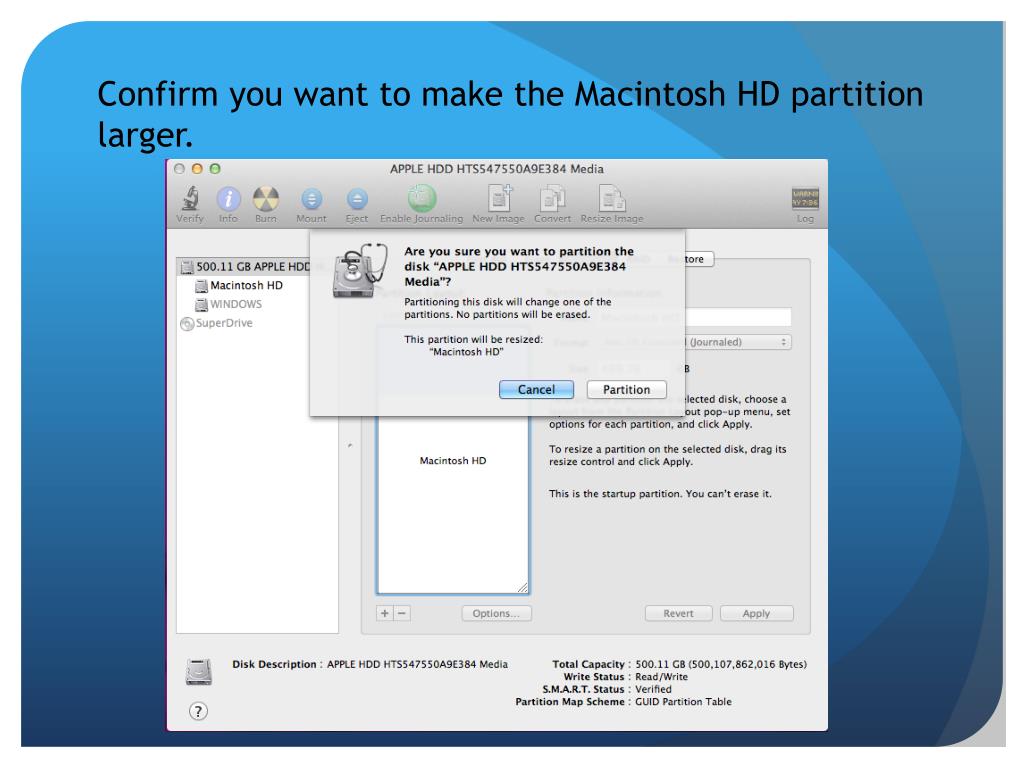
Task: Open the Info toolbar icon
Action: pyautogui.click(x=228, y=199)
